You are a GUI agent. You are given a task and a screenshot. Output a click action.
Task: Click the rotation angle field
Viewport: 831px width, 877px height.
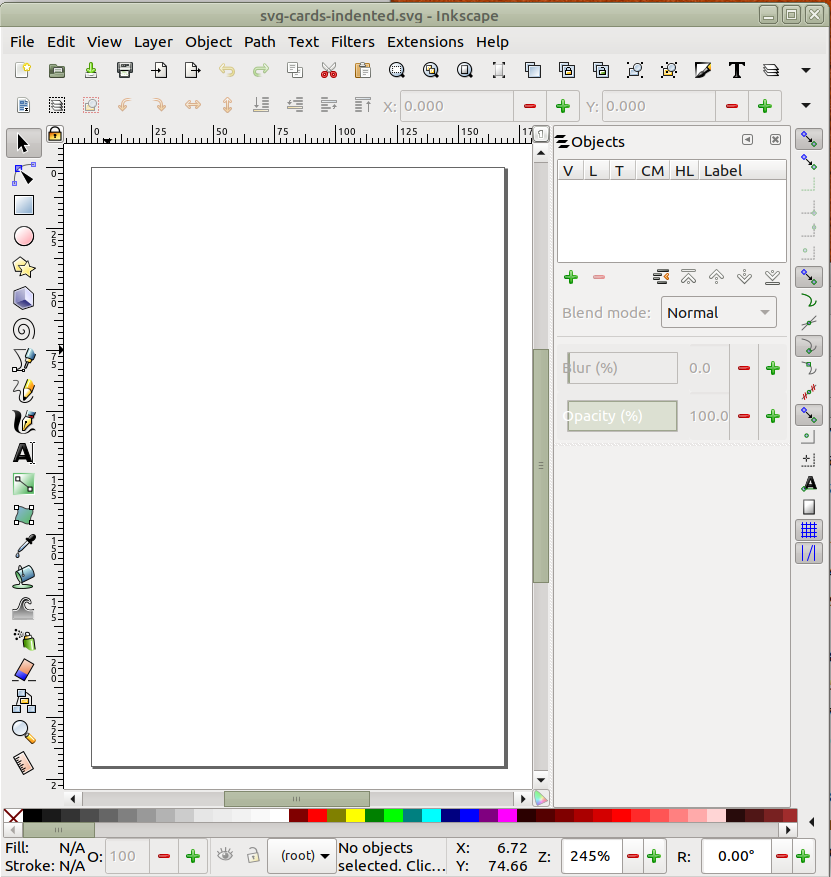(x=737, y=856)
